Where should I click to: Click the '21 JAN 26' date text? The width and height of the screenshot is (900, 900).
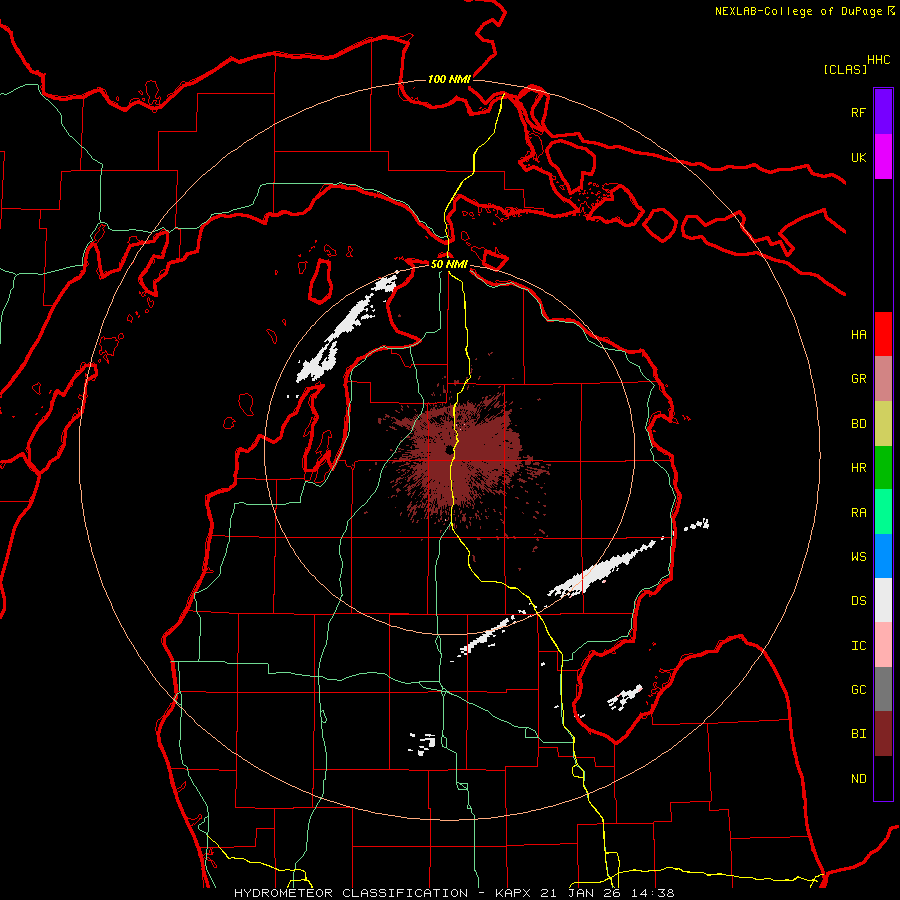pyautogui.click(x=581, y=893)
